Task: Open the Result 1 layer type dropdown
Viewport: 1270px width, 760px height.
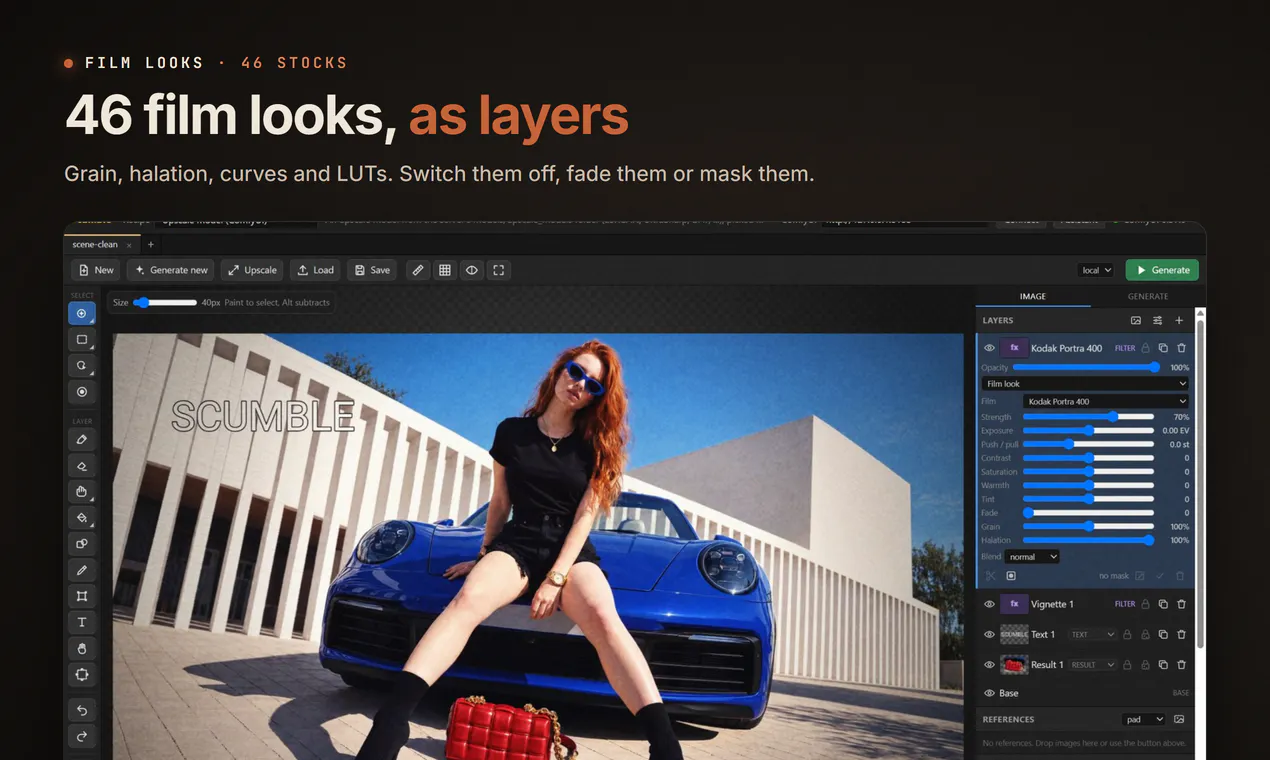Action: pos(1092,664)
